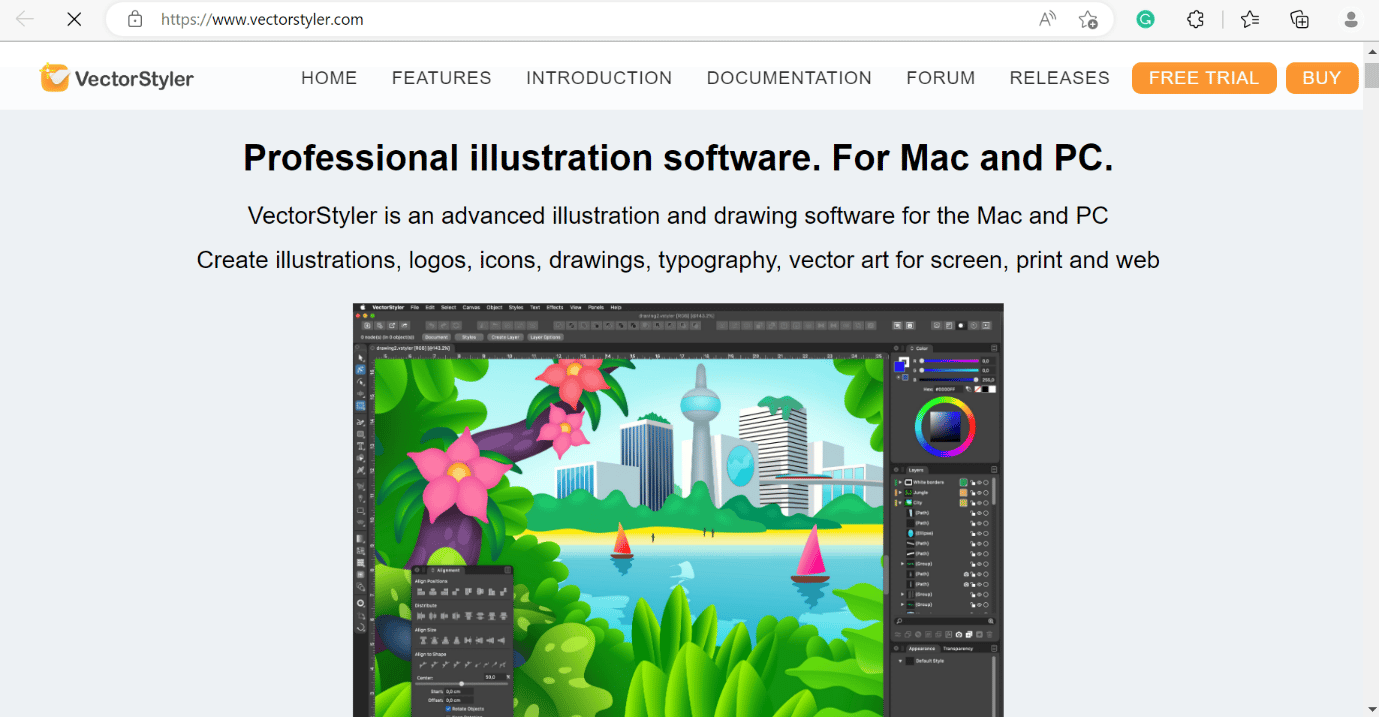Click the browser back arrow button
The width and height of the screenshot is (1379, 717).
coord(25,19)
